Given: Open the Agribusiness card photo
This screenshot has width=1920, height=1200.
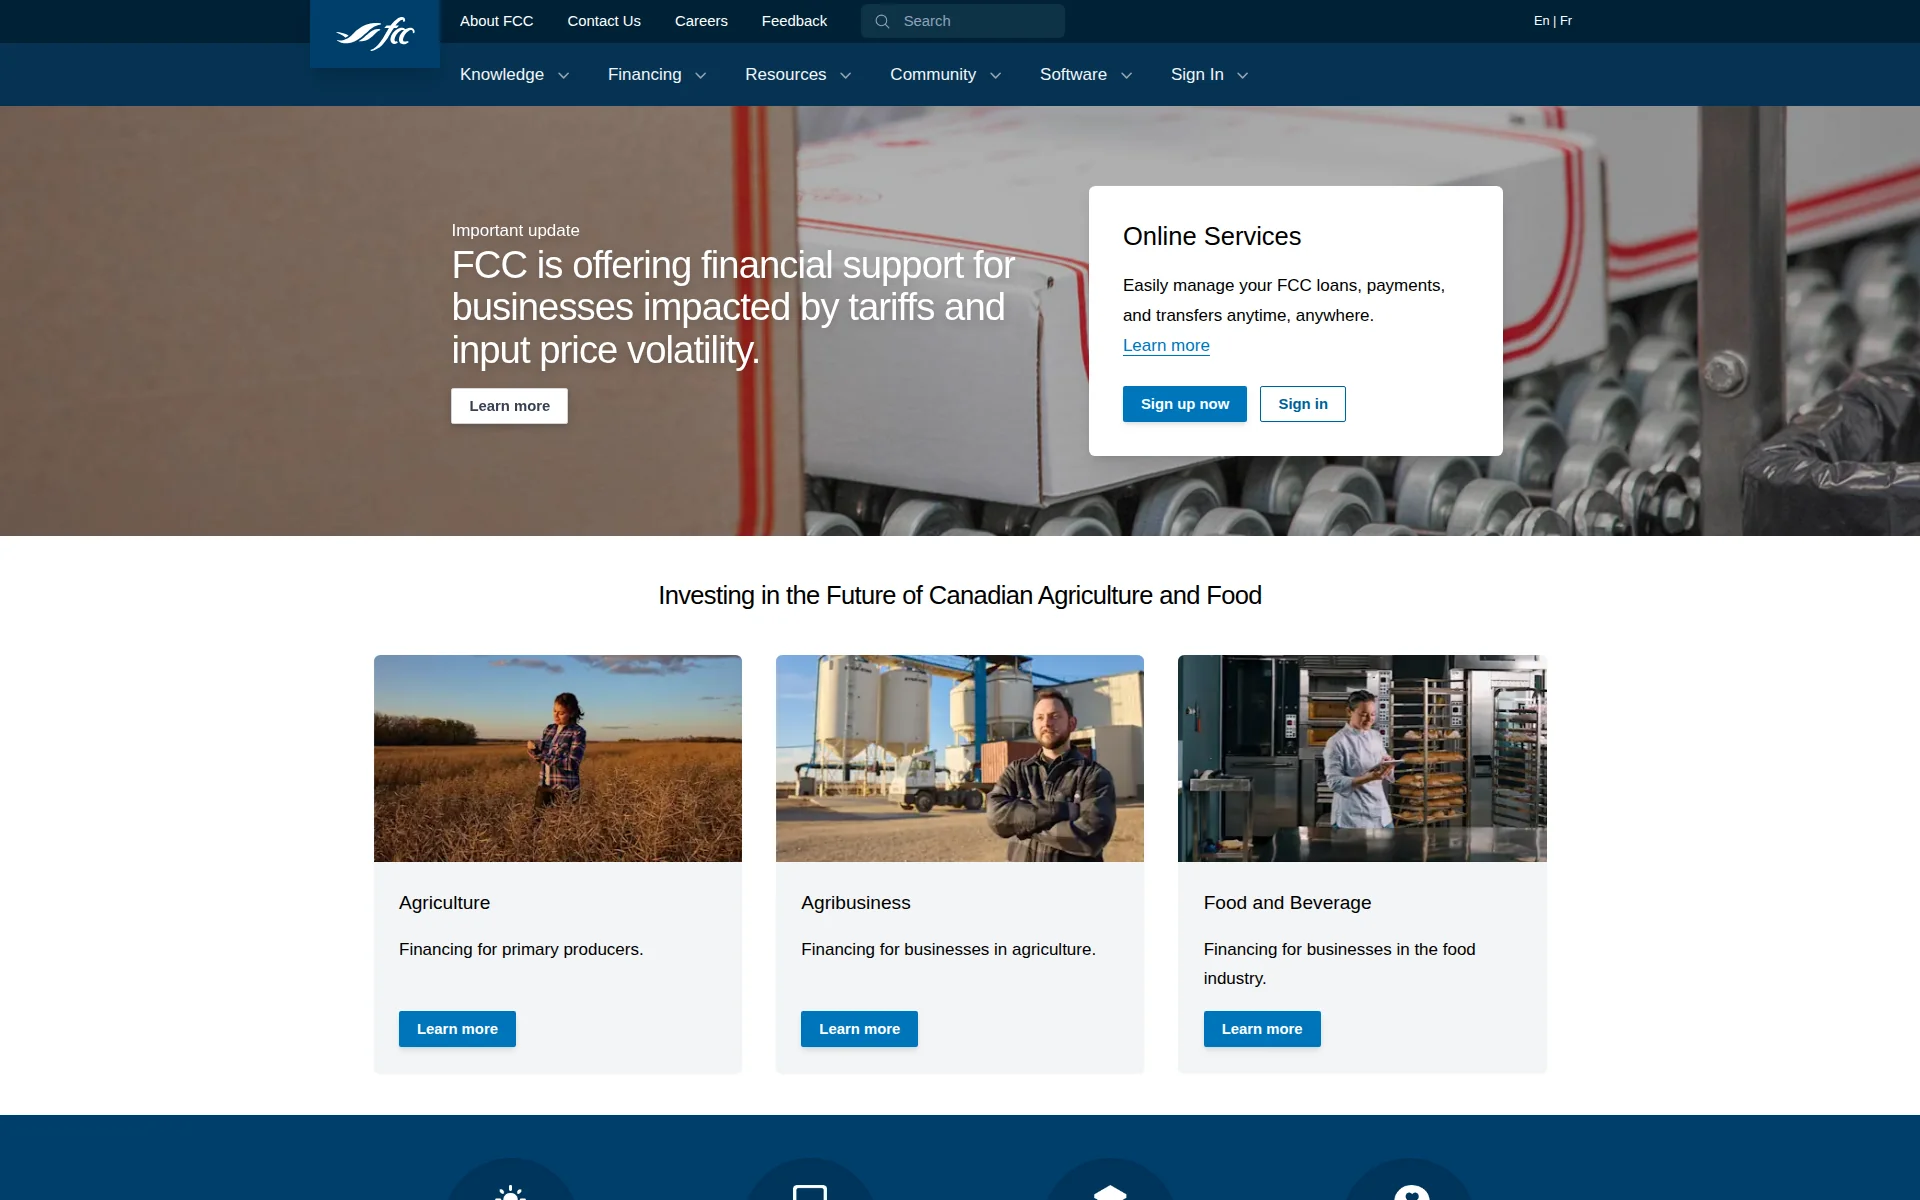Looking at the screenshot, I should point(960,758).
